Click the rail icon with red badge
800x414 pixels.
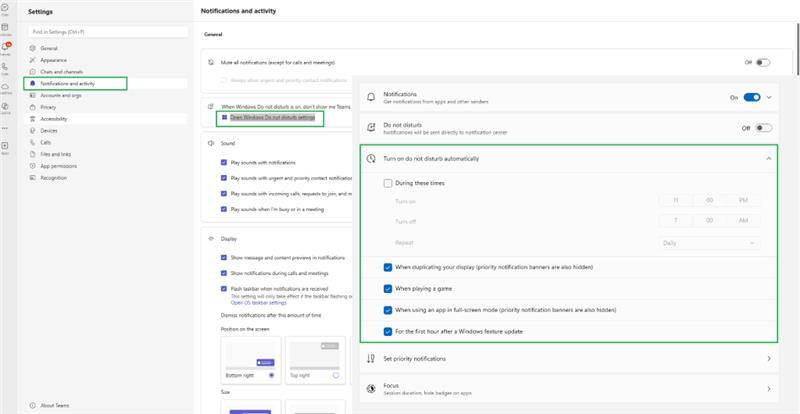[6, 47]
